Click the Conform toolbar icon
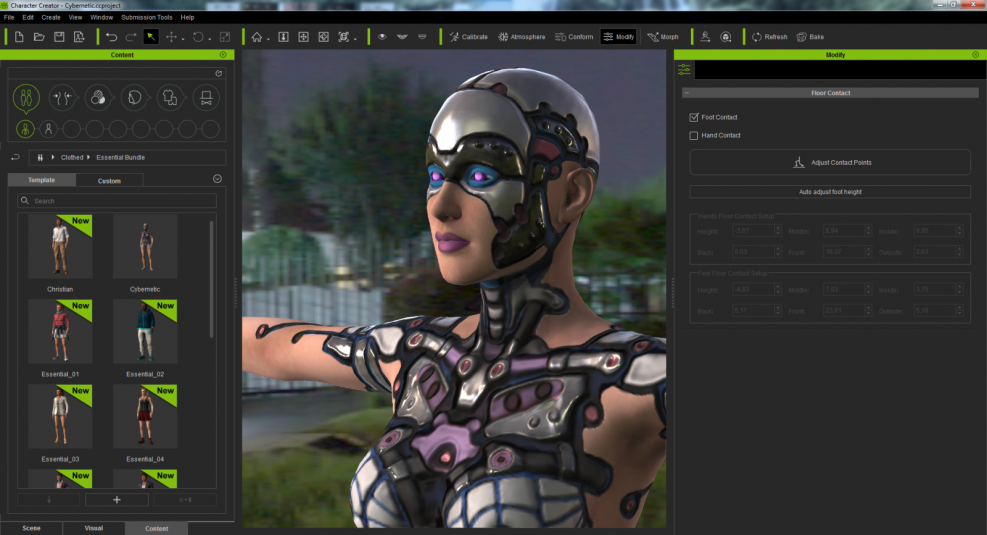This screenshot has height=535, width=987. (574, 37)
